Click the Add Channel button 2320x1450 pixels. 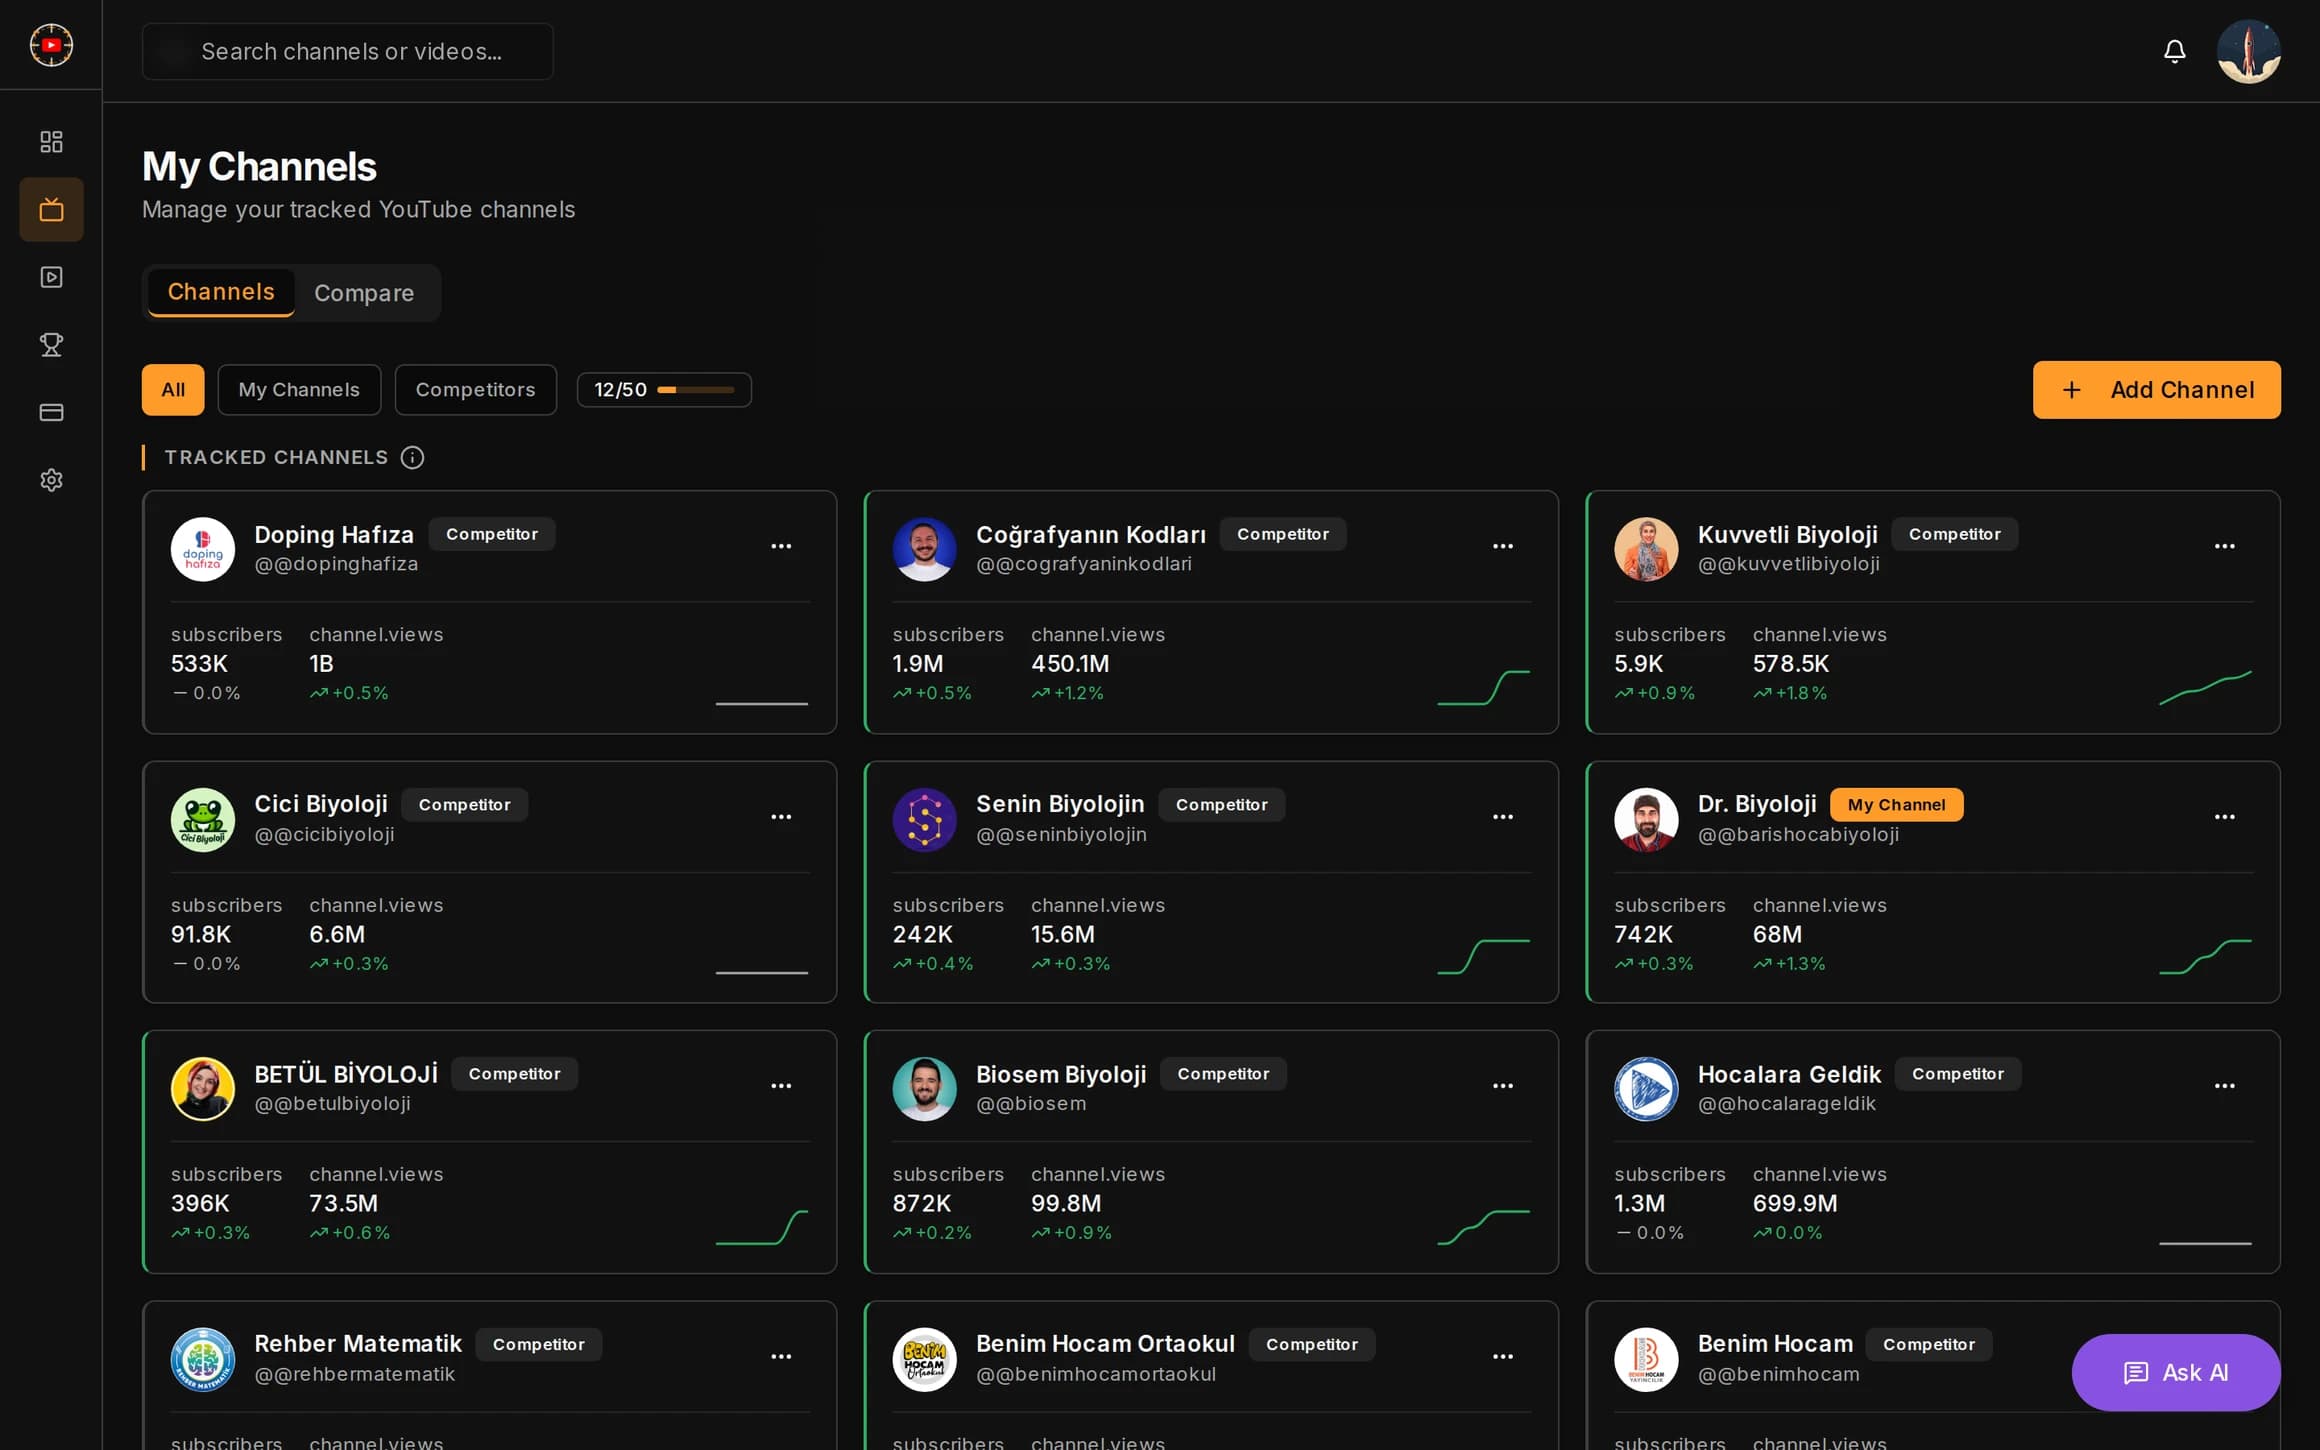coord(2156,390)
